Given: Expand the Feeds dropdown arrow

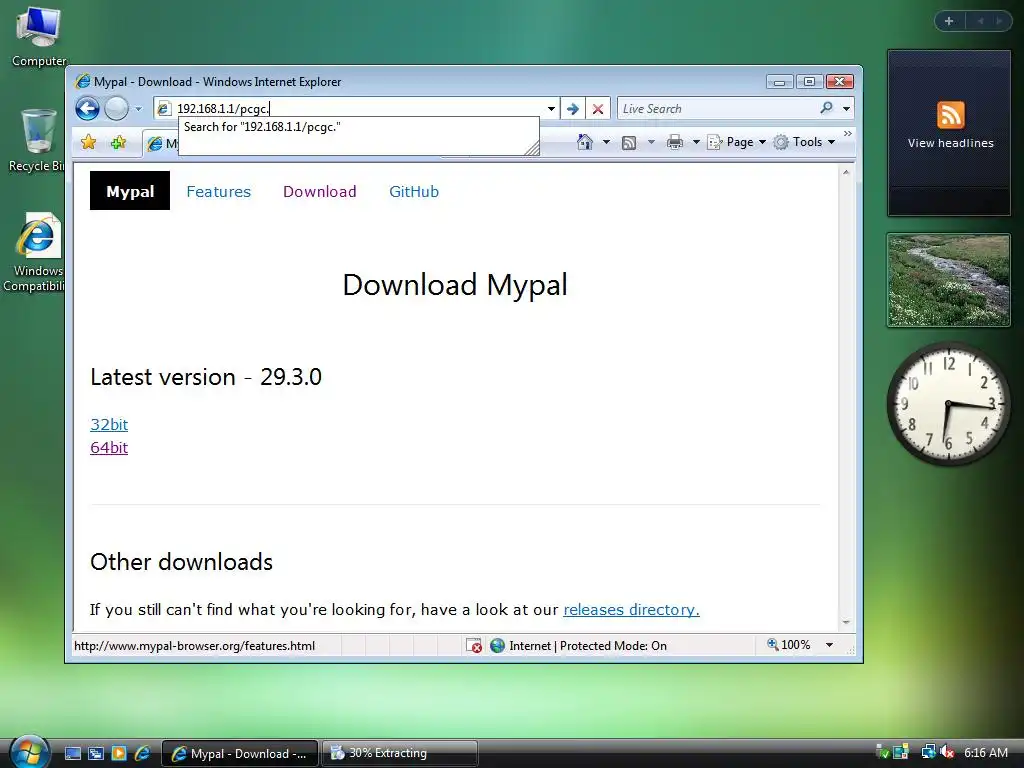Looking at the screenshot, I should pyautogui.click(x=650, y=142).
